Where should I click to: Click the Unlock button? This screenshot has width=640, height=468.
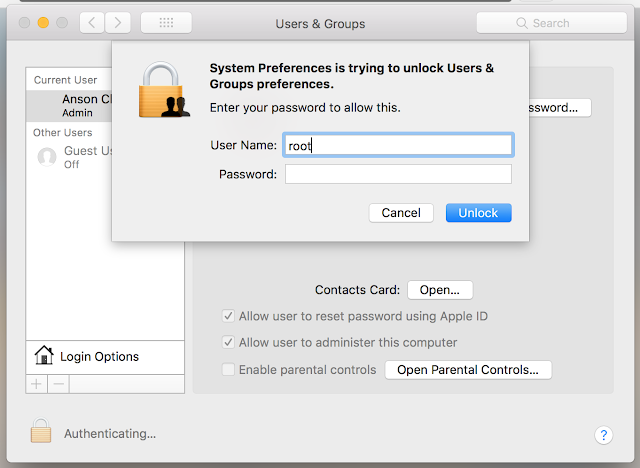tap(478, 212)
